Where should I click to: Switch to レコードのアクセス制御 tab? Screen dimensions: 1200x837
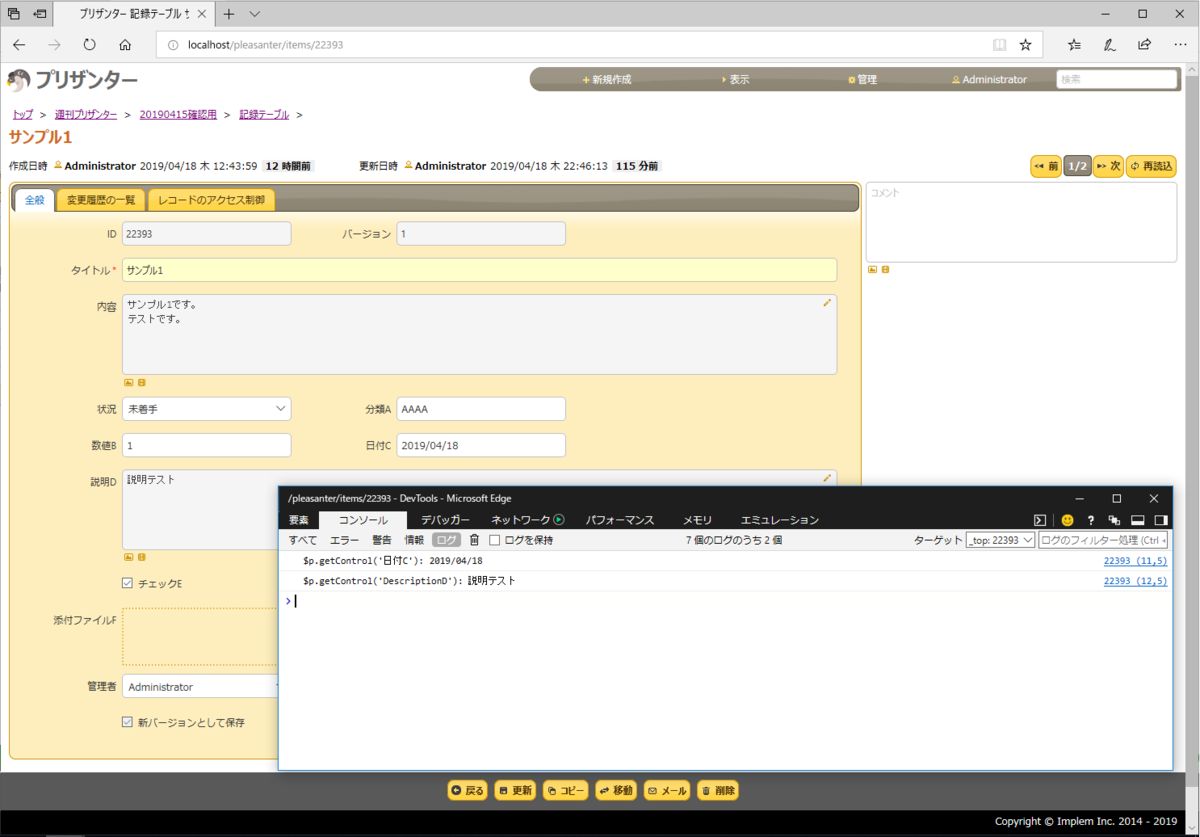coord(211,200)
